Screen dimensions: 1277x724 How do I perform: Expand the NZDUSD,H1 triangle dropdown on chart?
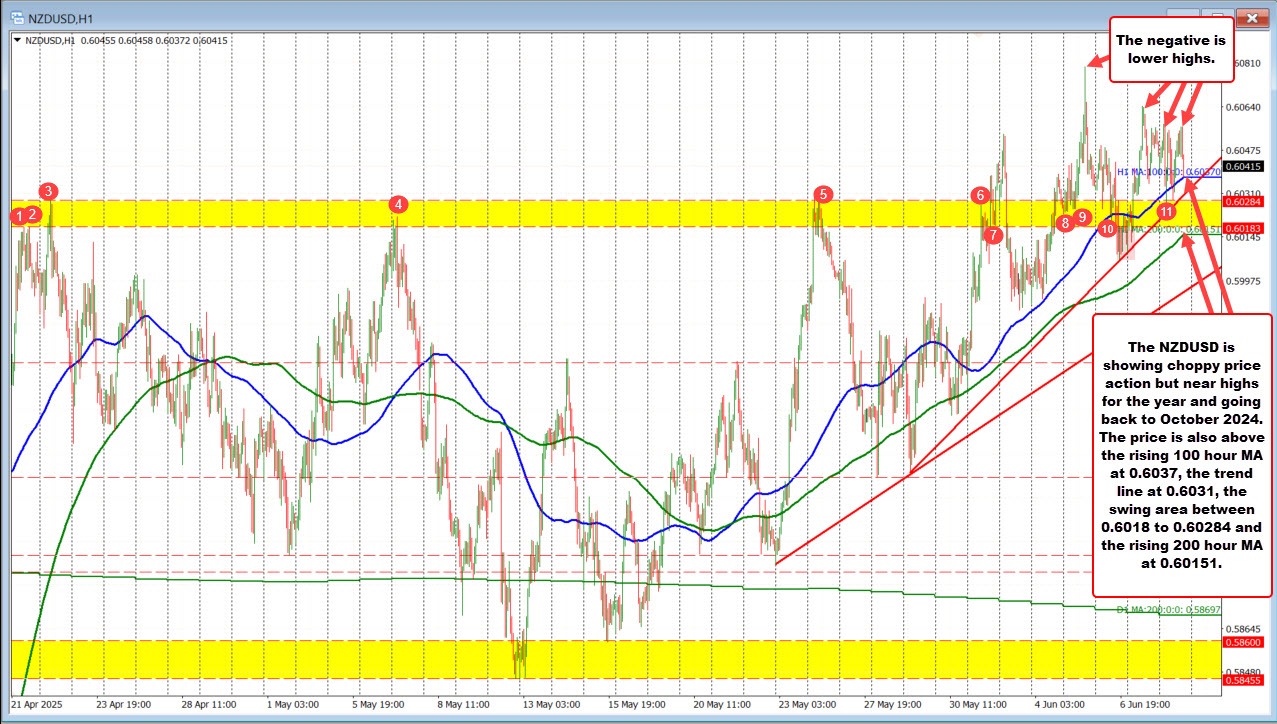pos(17,40)
